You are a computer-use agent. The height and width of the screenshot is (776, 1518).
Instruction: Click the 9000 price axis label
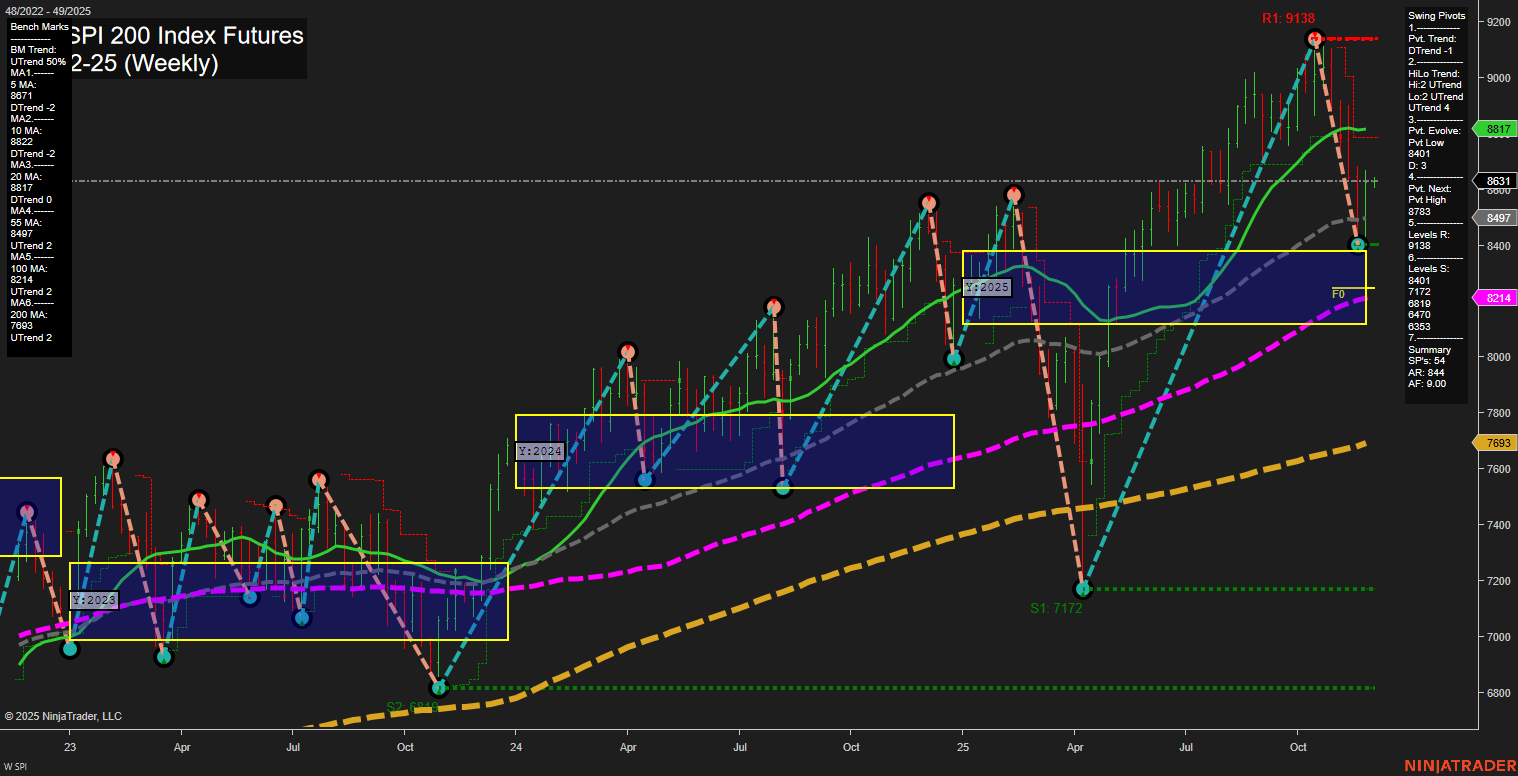coord(1498,77)
